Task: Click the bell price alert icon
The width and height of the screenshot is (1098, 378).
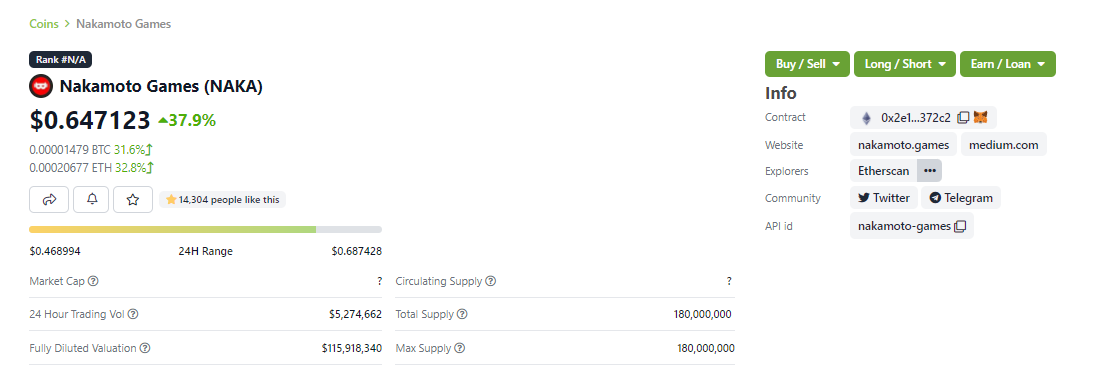Action: pyautogui.click(x=92, y=200)
